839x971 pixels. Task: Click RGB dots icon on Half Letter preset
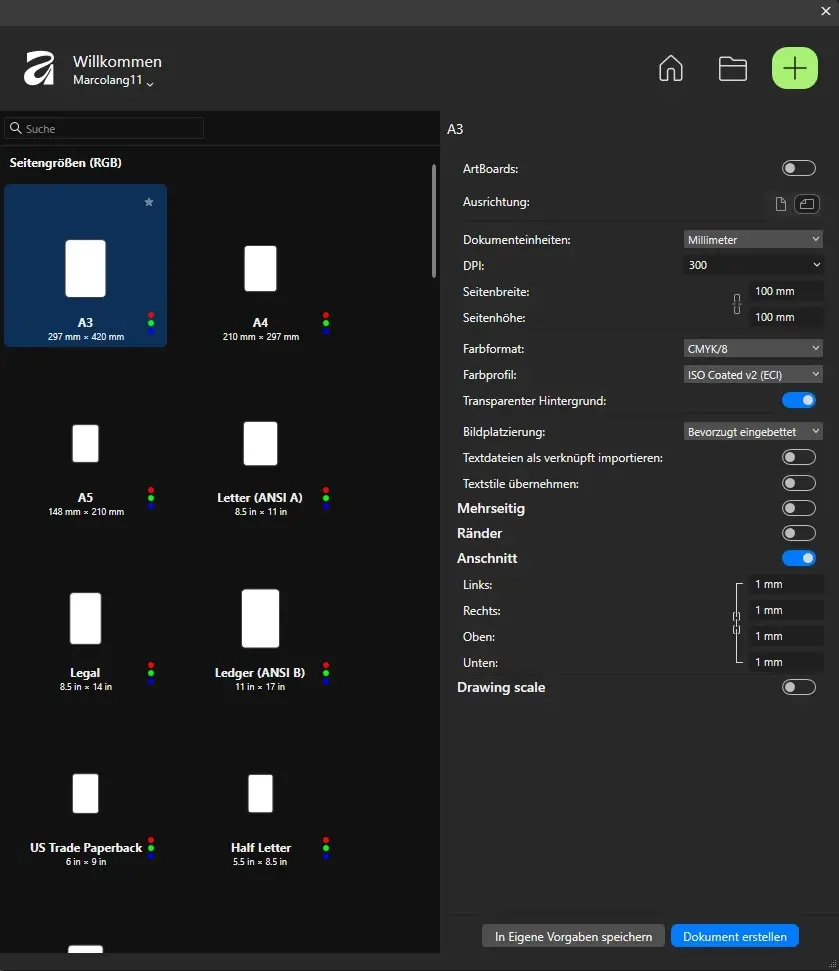[x=326, y=848]
